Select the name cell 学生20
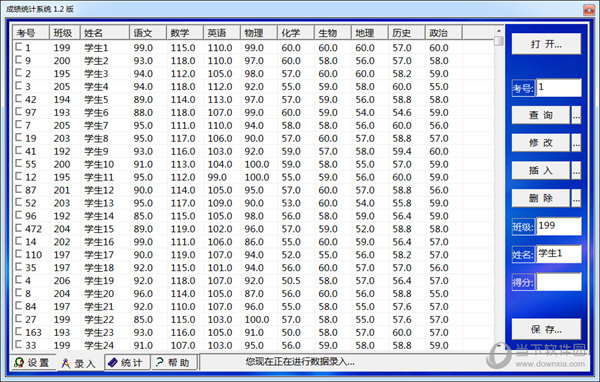Screen dimensions: 600x382 pyautogui.click(x=99, y=294)
